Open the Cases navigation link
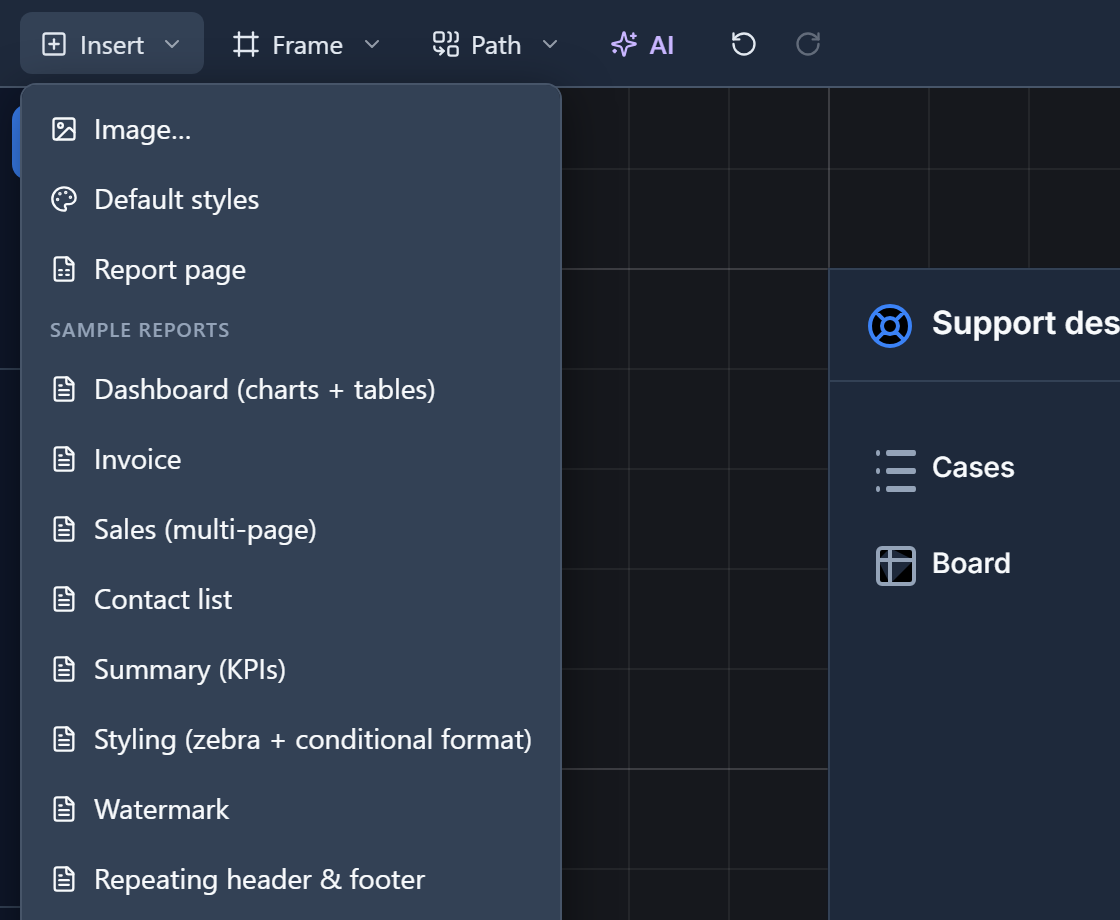The width and height of the screenshot is (1120, 920). point(973,467)
